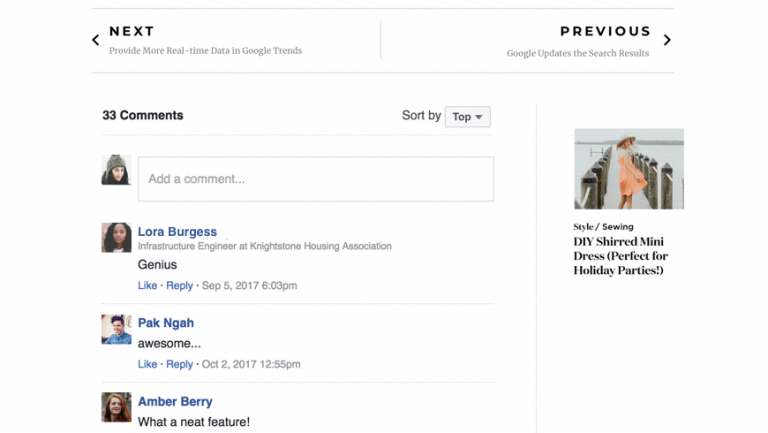
Task: Like Lora Burgess's comment
Action: tap(147, 286)
